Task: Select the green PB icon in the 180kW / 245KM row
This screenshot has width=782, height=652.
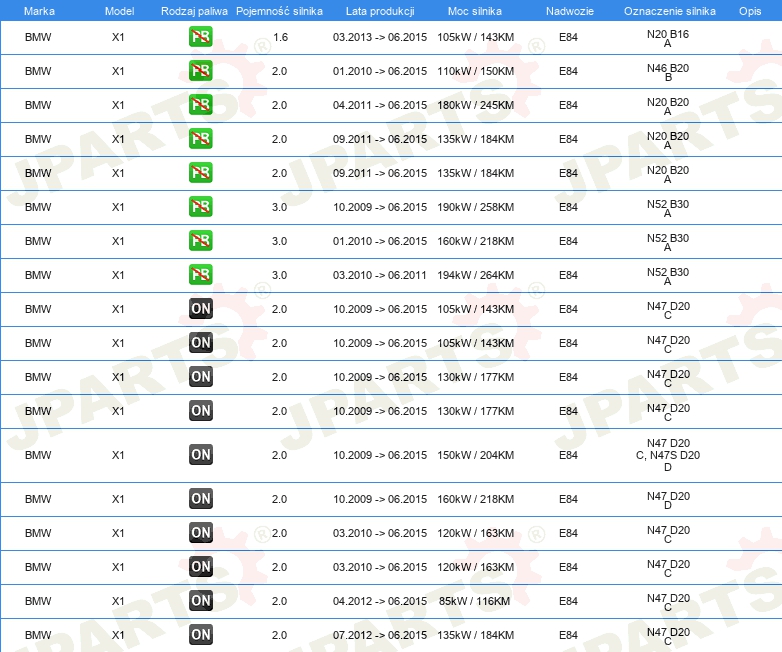Action: [200, 105]
